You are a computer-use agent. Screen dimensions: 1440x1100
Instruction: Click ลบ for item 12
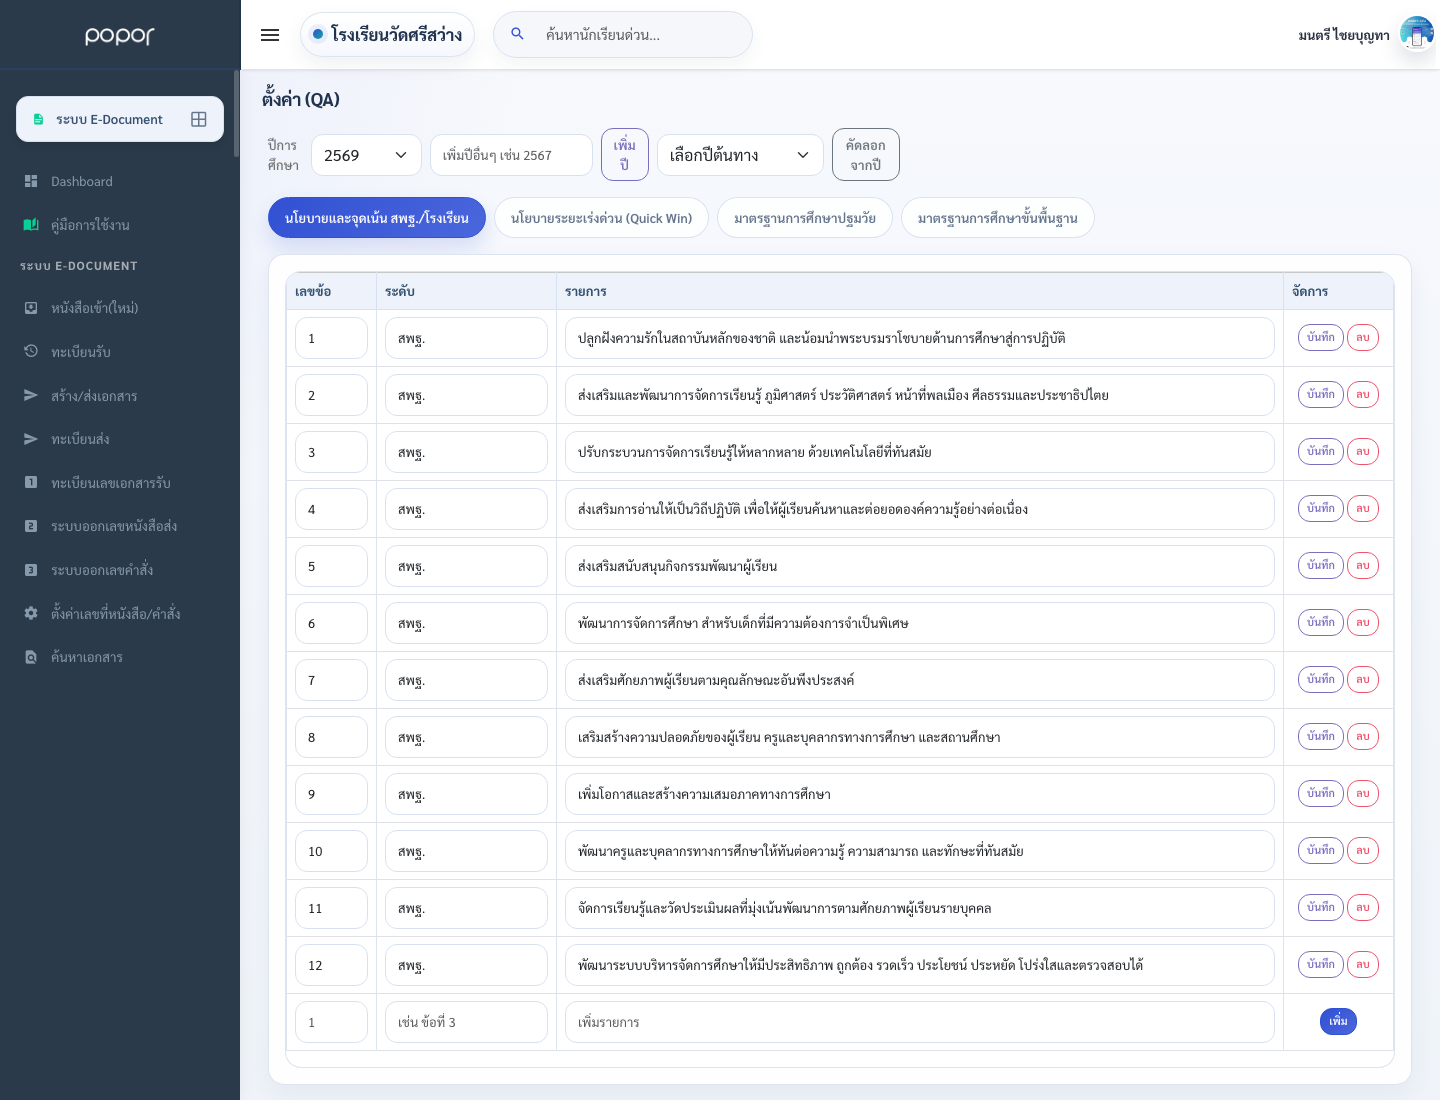tap(1363, 964)
